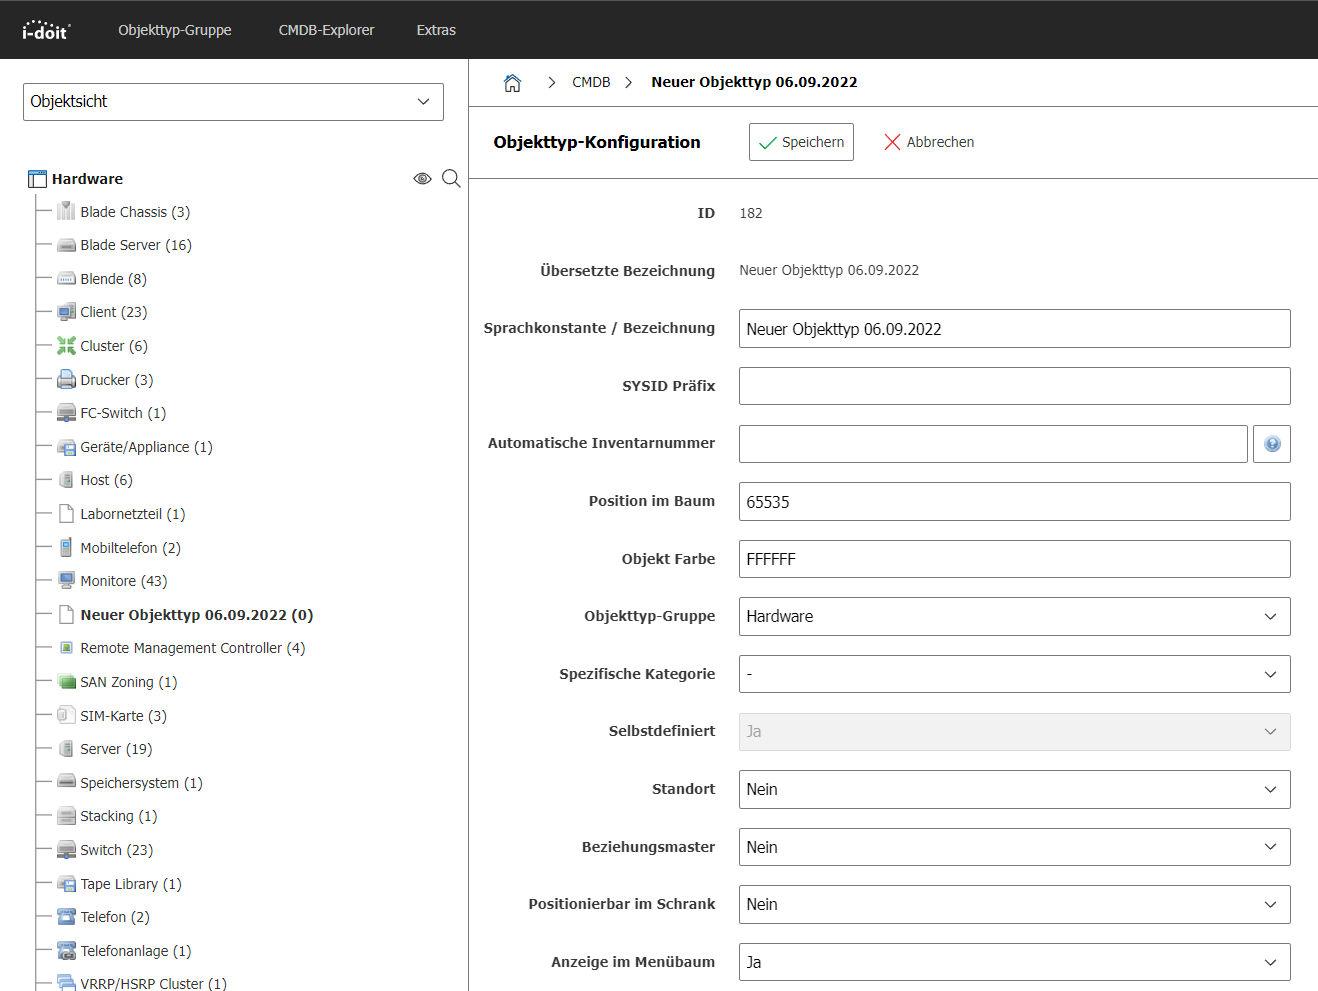Click the home breadcrumb icon
This screenshot has width=1318, height=991.
pos(512,83)
